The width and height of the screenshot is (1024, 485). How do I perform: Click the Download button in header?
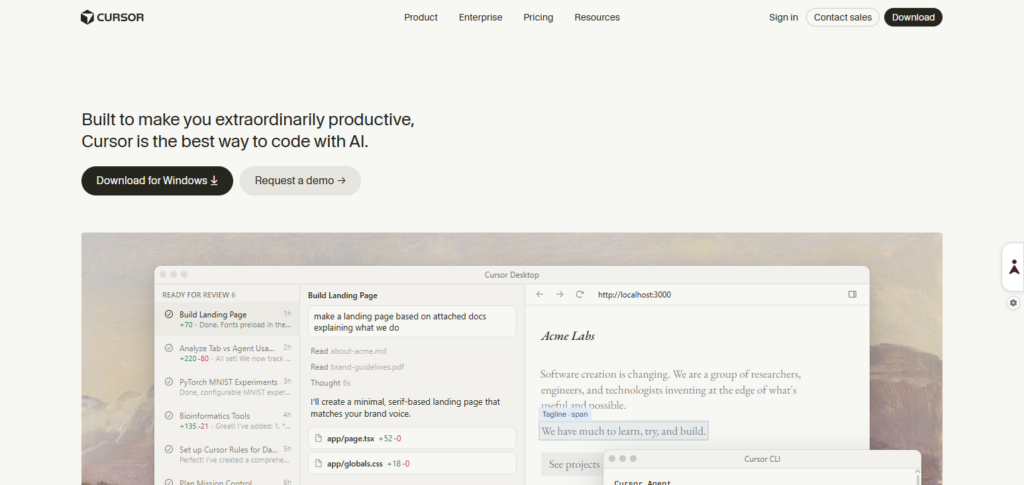(x=913, y=18)
